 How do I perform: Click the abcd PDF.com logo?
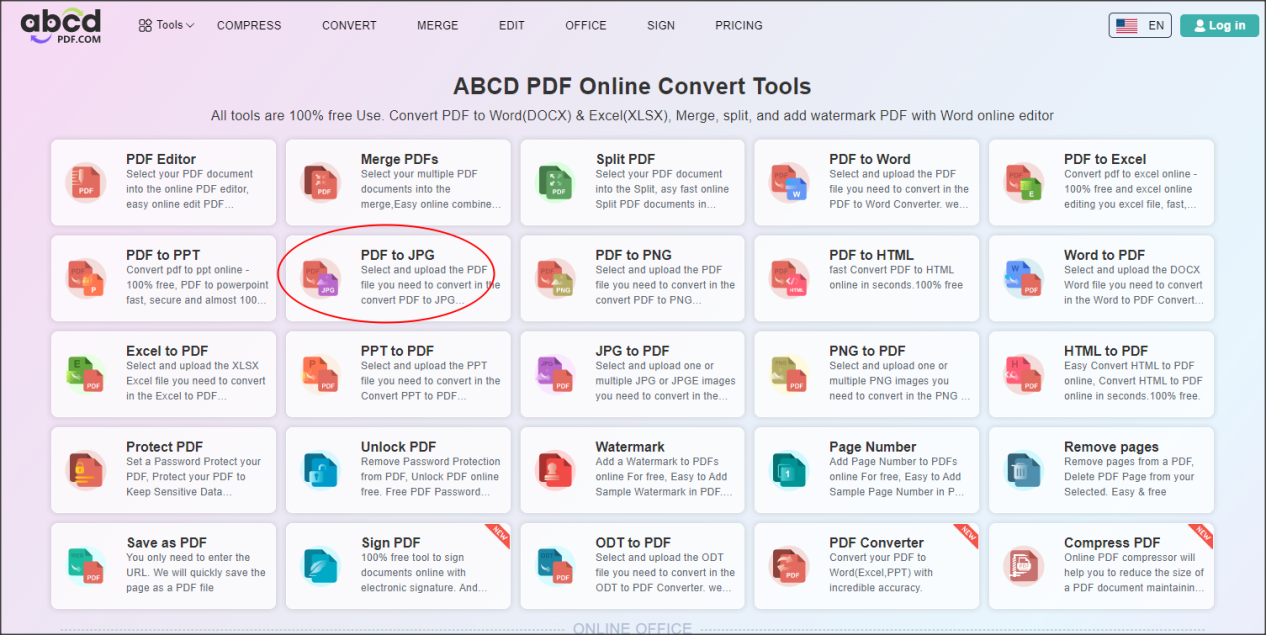pyautogui.click(x=60, y=25)
